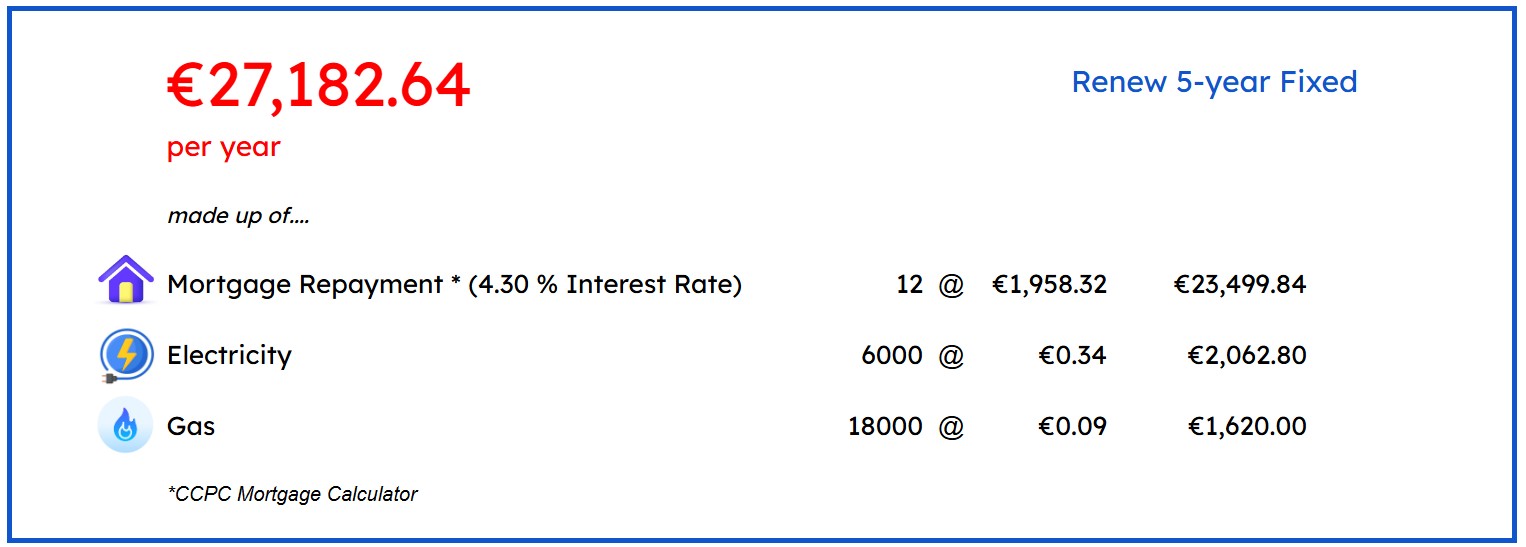Image resolution: width=1526 pixels, height=547 pixels.
Task: Click the €1,620.00 gas total
Action: tap(1247, 427)
